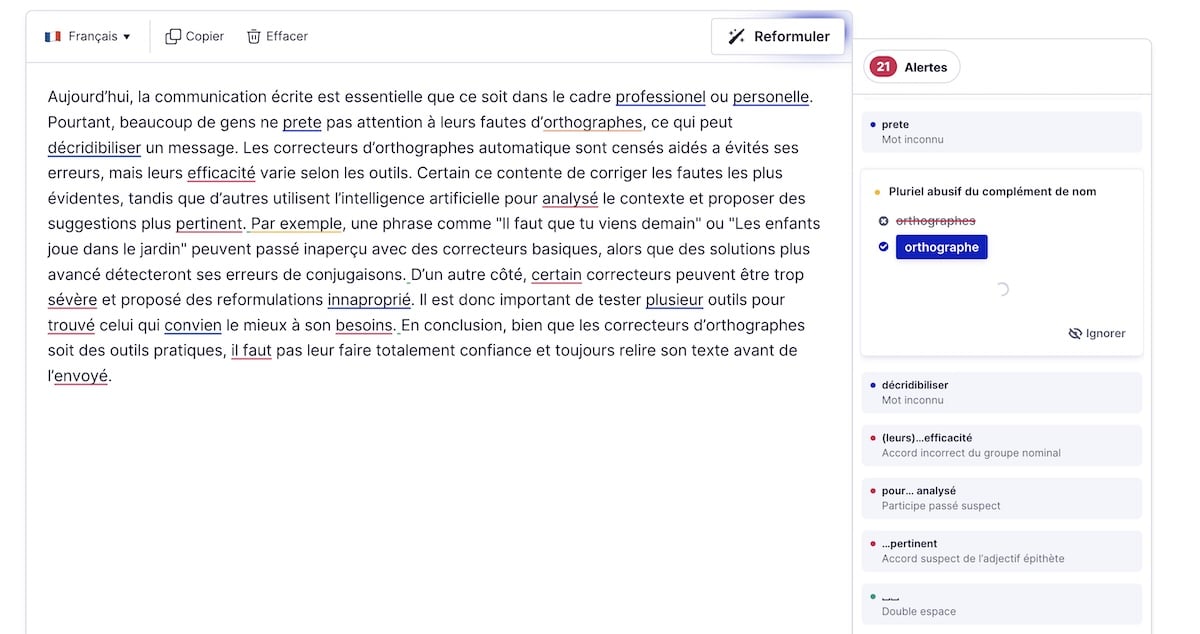Click the underlined word 'personelle' in text
Image resolution: width=1200 pixels, height=634 pixels.
coord(771,97)
